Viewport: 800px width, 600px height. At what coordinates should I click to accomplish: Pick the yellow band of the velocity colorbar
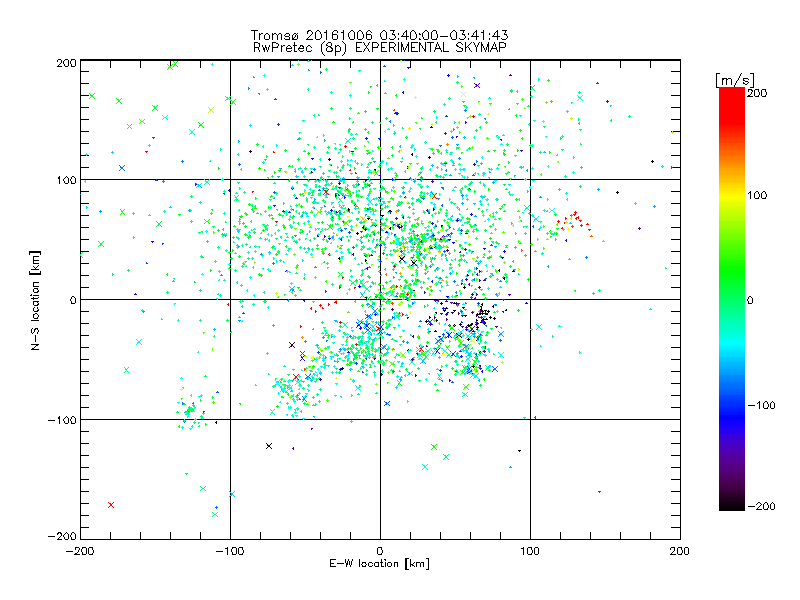[732, 196]
